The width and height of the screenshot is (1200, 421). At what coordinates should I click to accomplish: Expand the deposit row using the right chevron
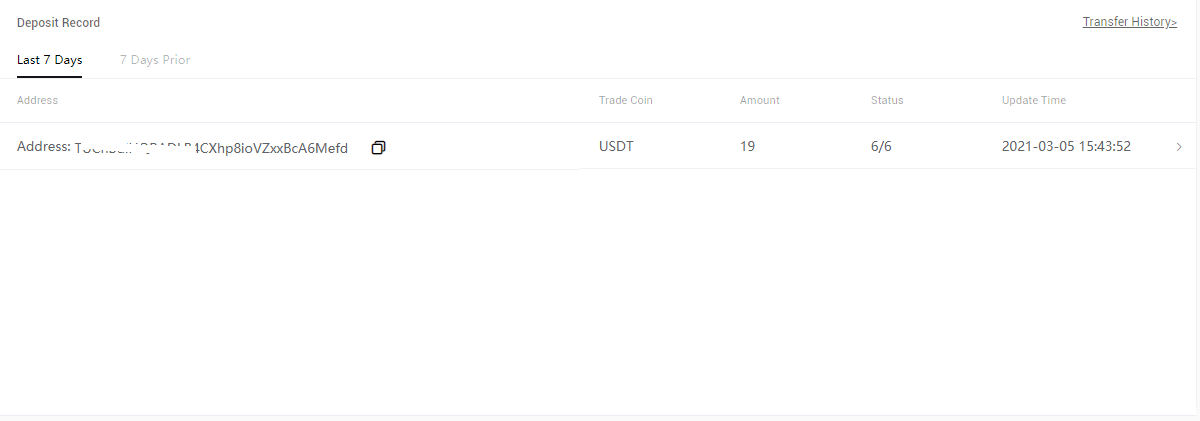pyautogui.click(x=1179, y=147)
